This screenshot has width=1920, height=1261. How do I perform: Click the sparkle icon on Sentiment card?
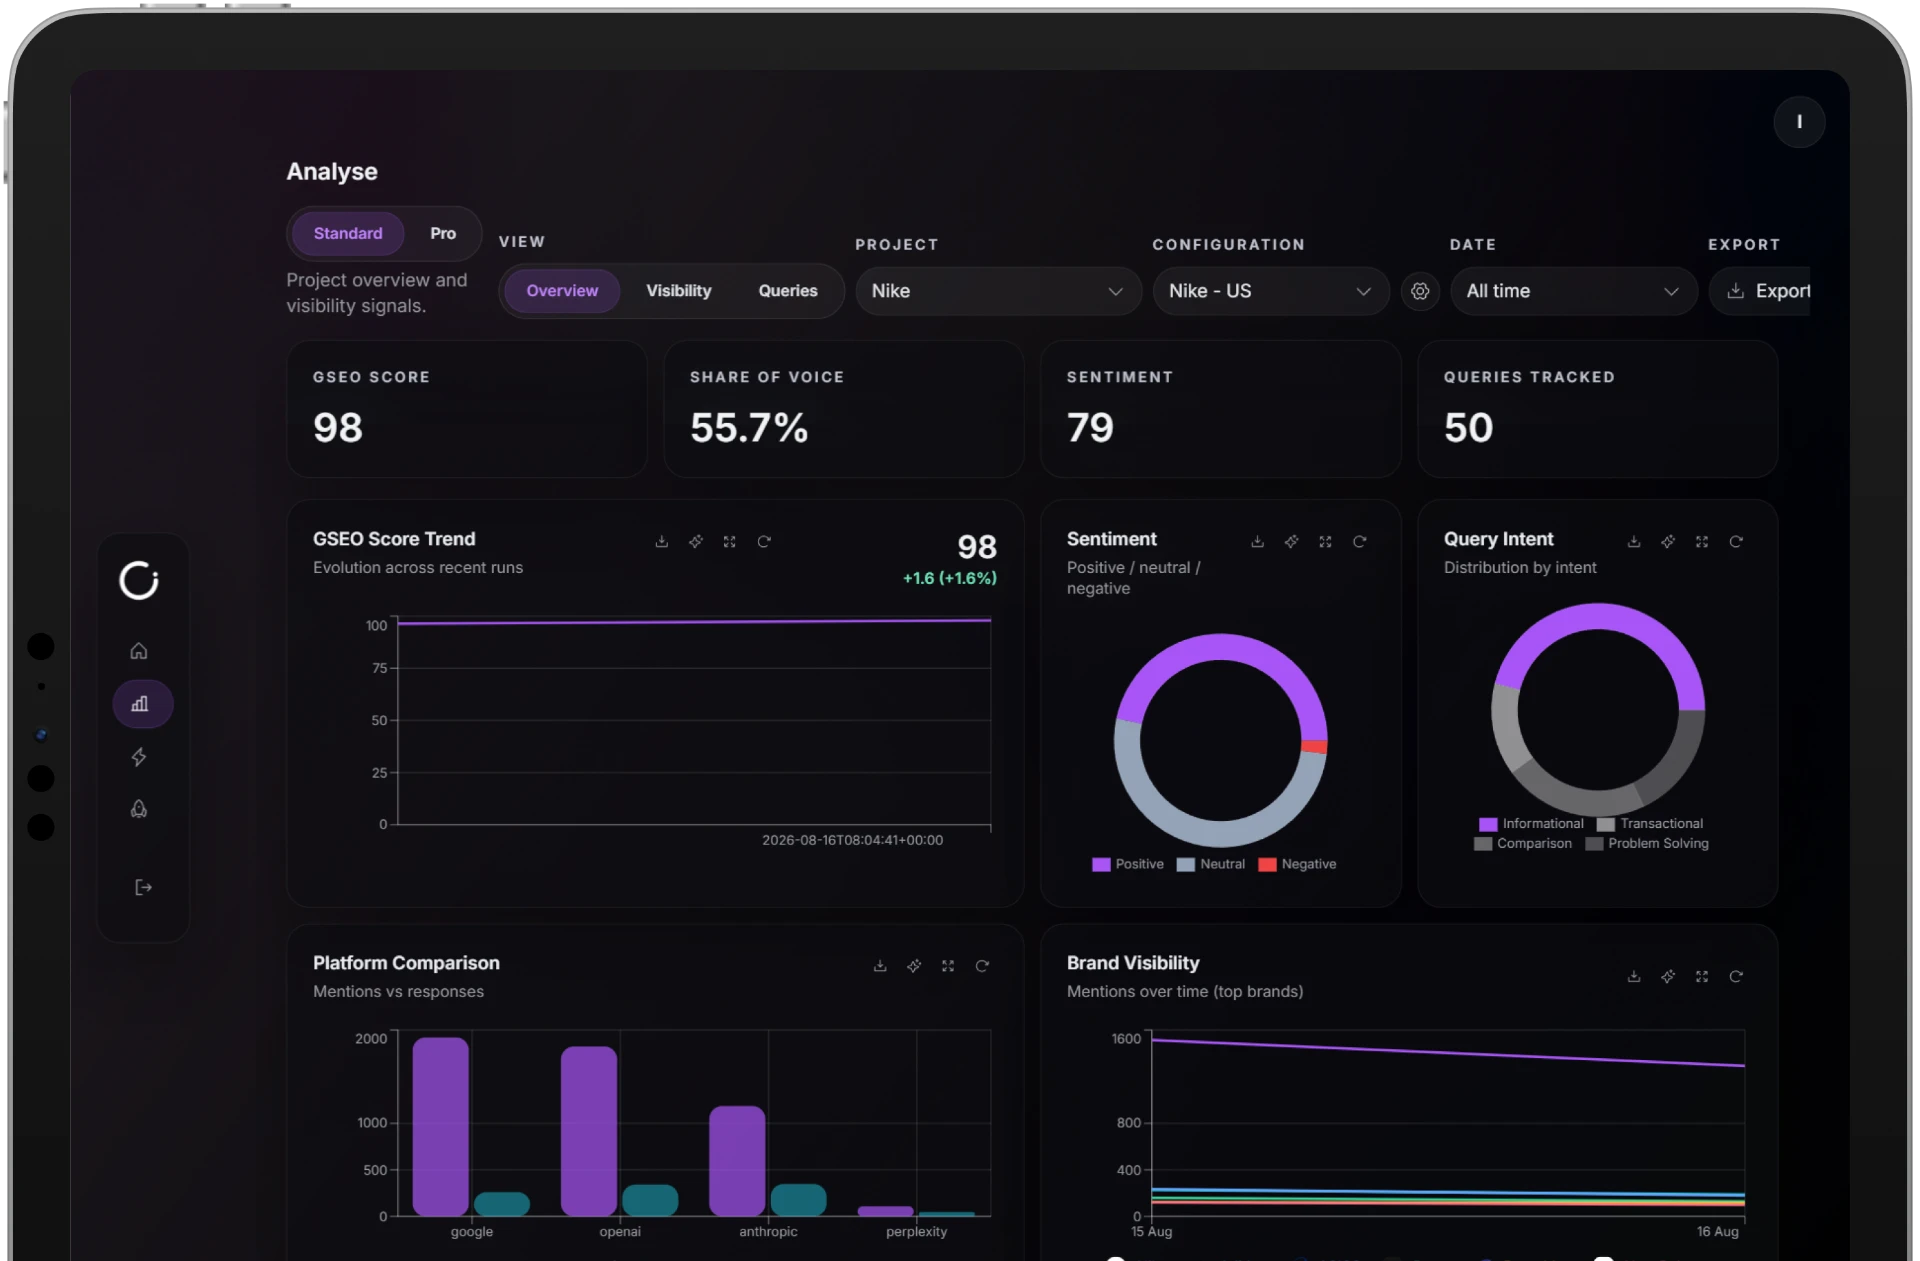tap(1292, 541)
